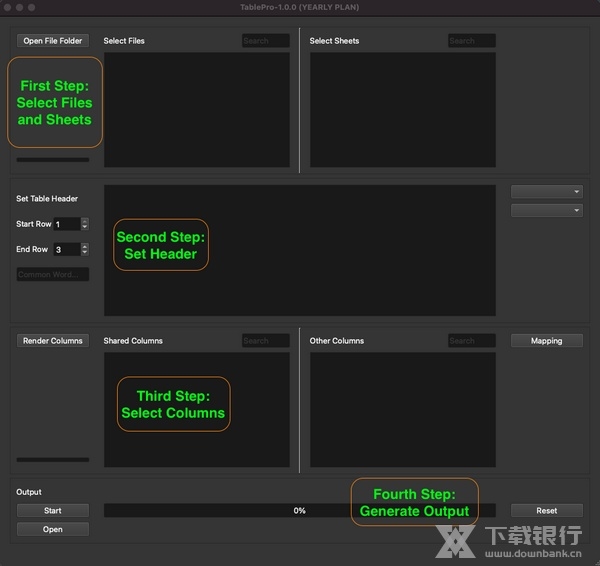Hit the Reset button
Viewport: 600px width, 566px height.
pos(546,511)
